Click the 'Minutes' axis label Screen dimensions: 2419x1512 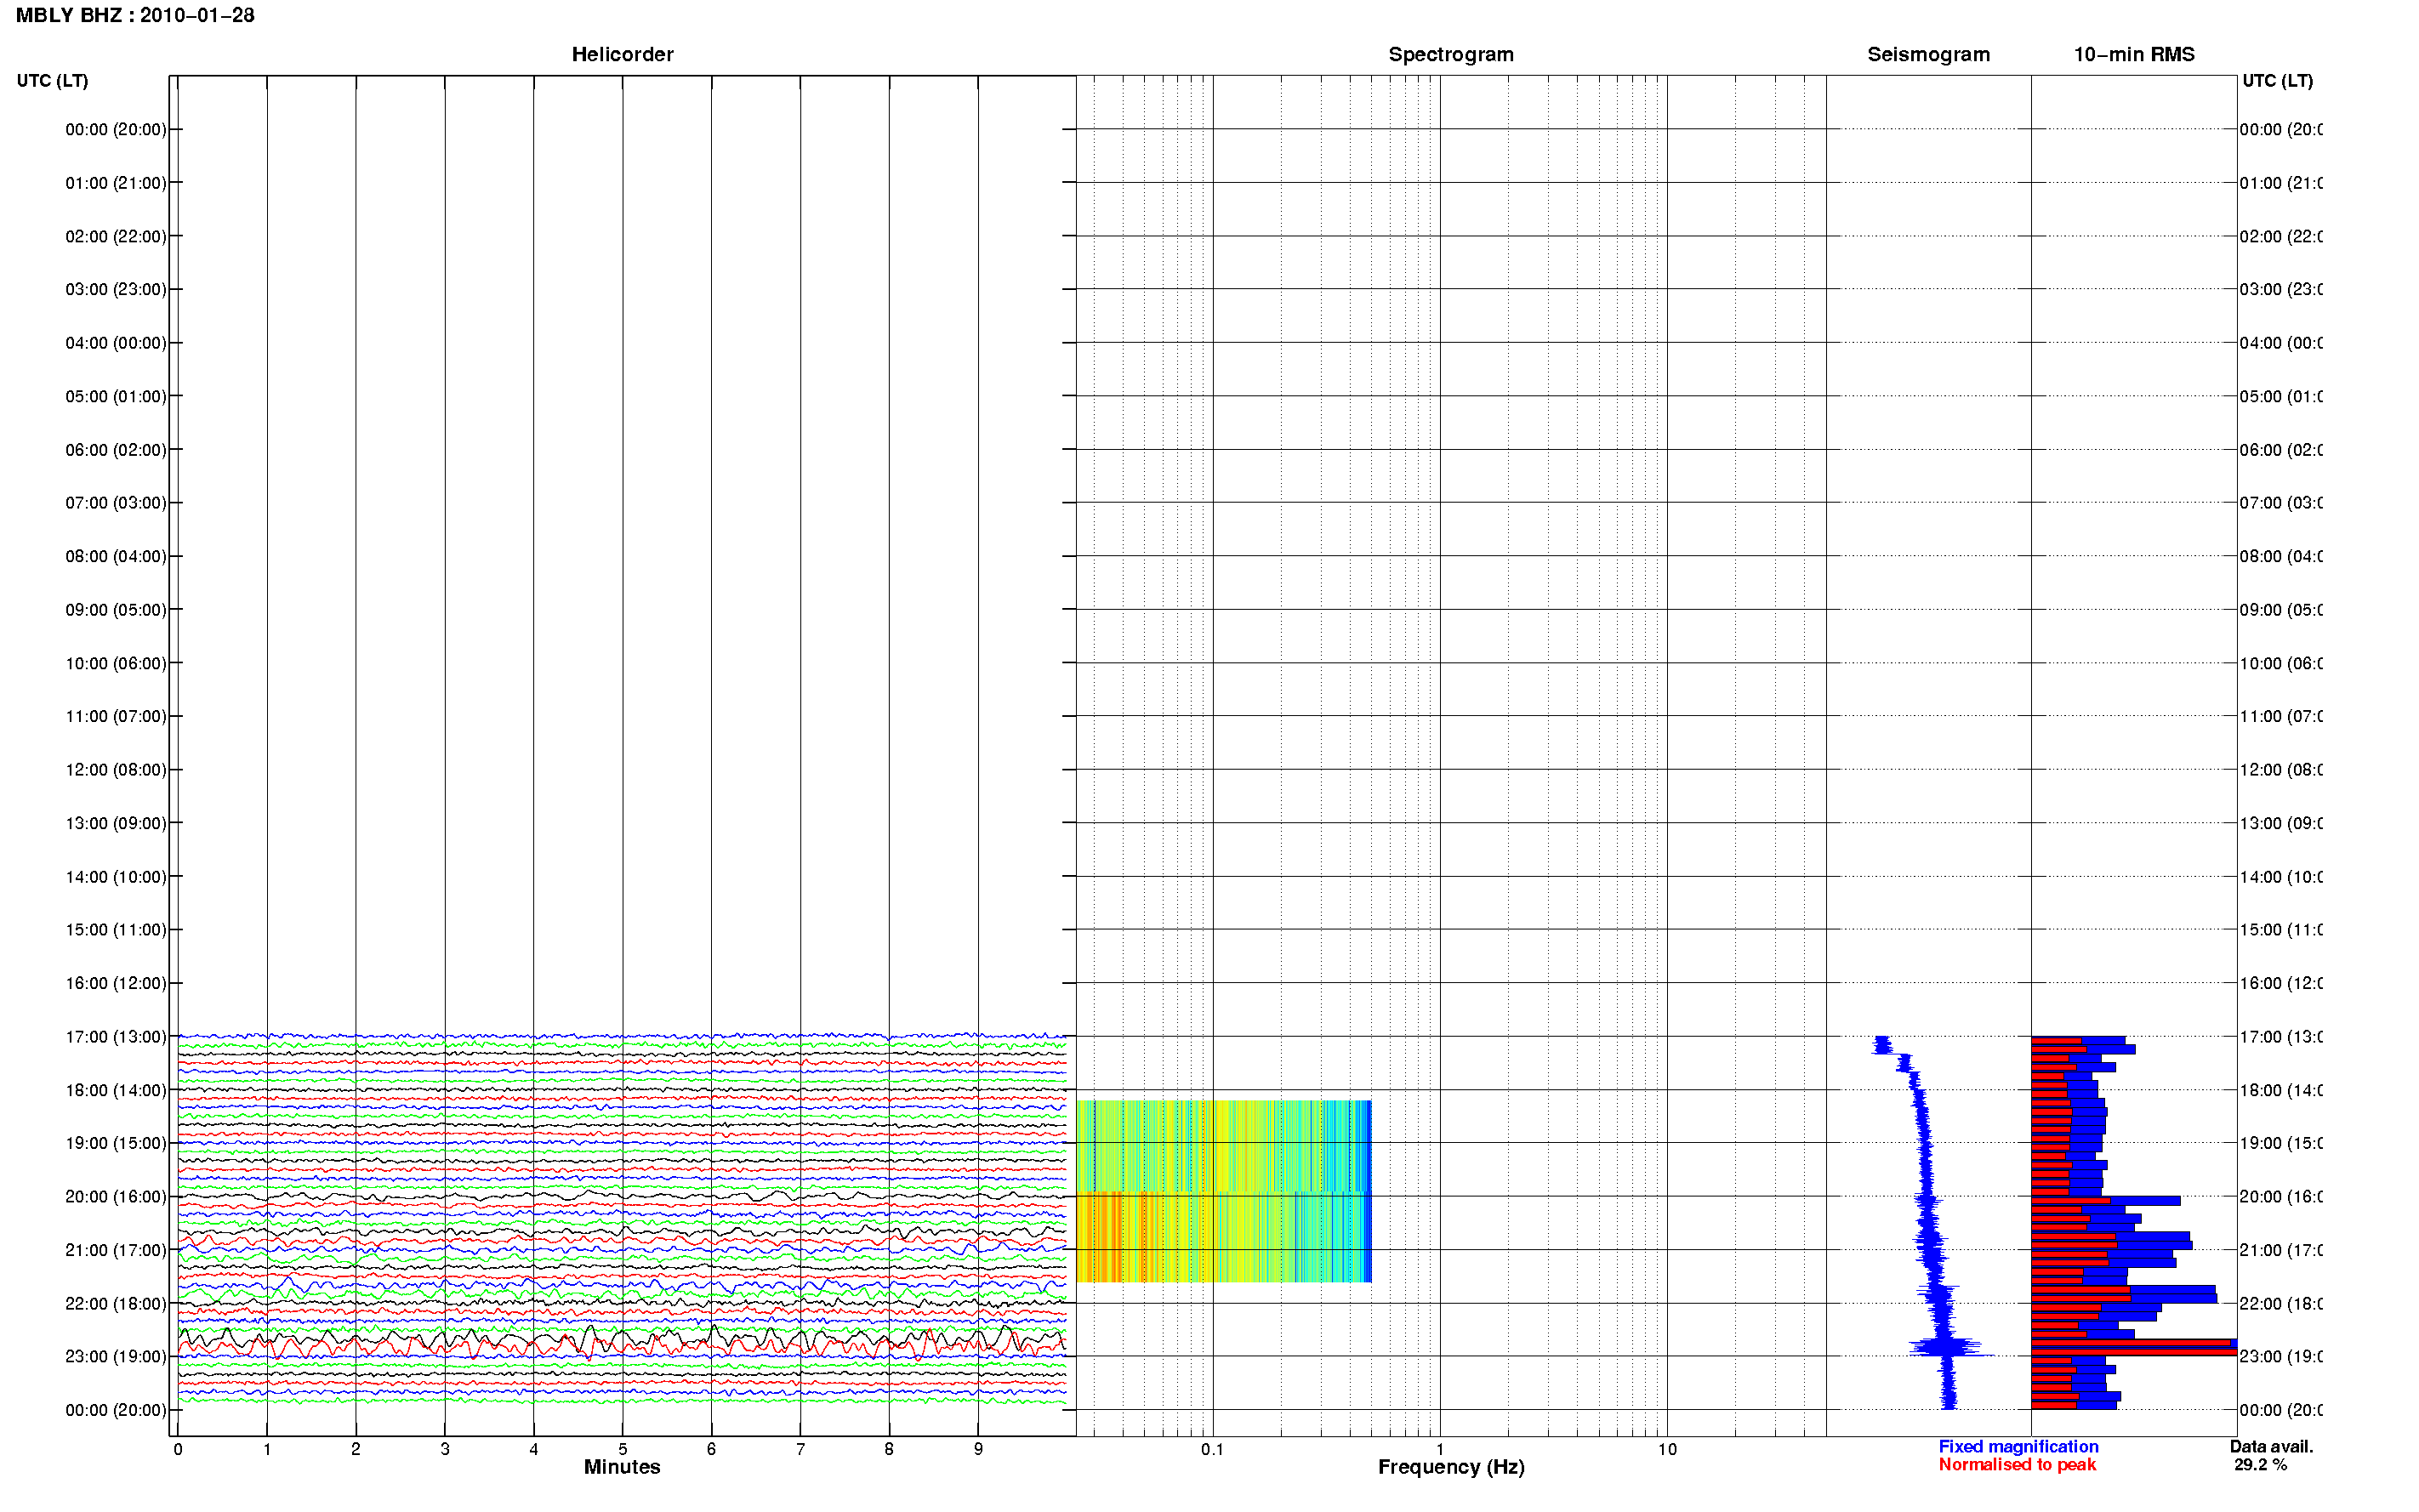(622, 1467)
